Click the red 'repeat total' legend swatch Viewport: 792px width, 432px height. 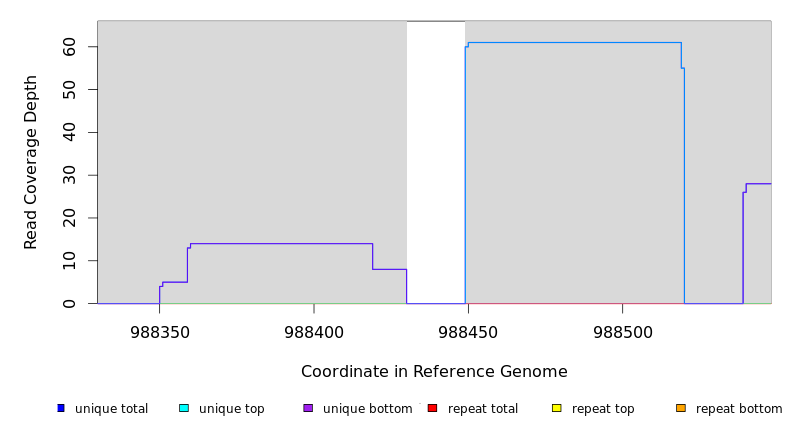click(x=432, y=408)
